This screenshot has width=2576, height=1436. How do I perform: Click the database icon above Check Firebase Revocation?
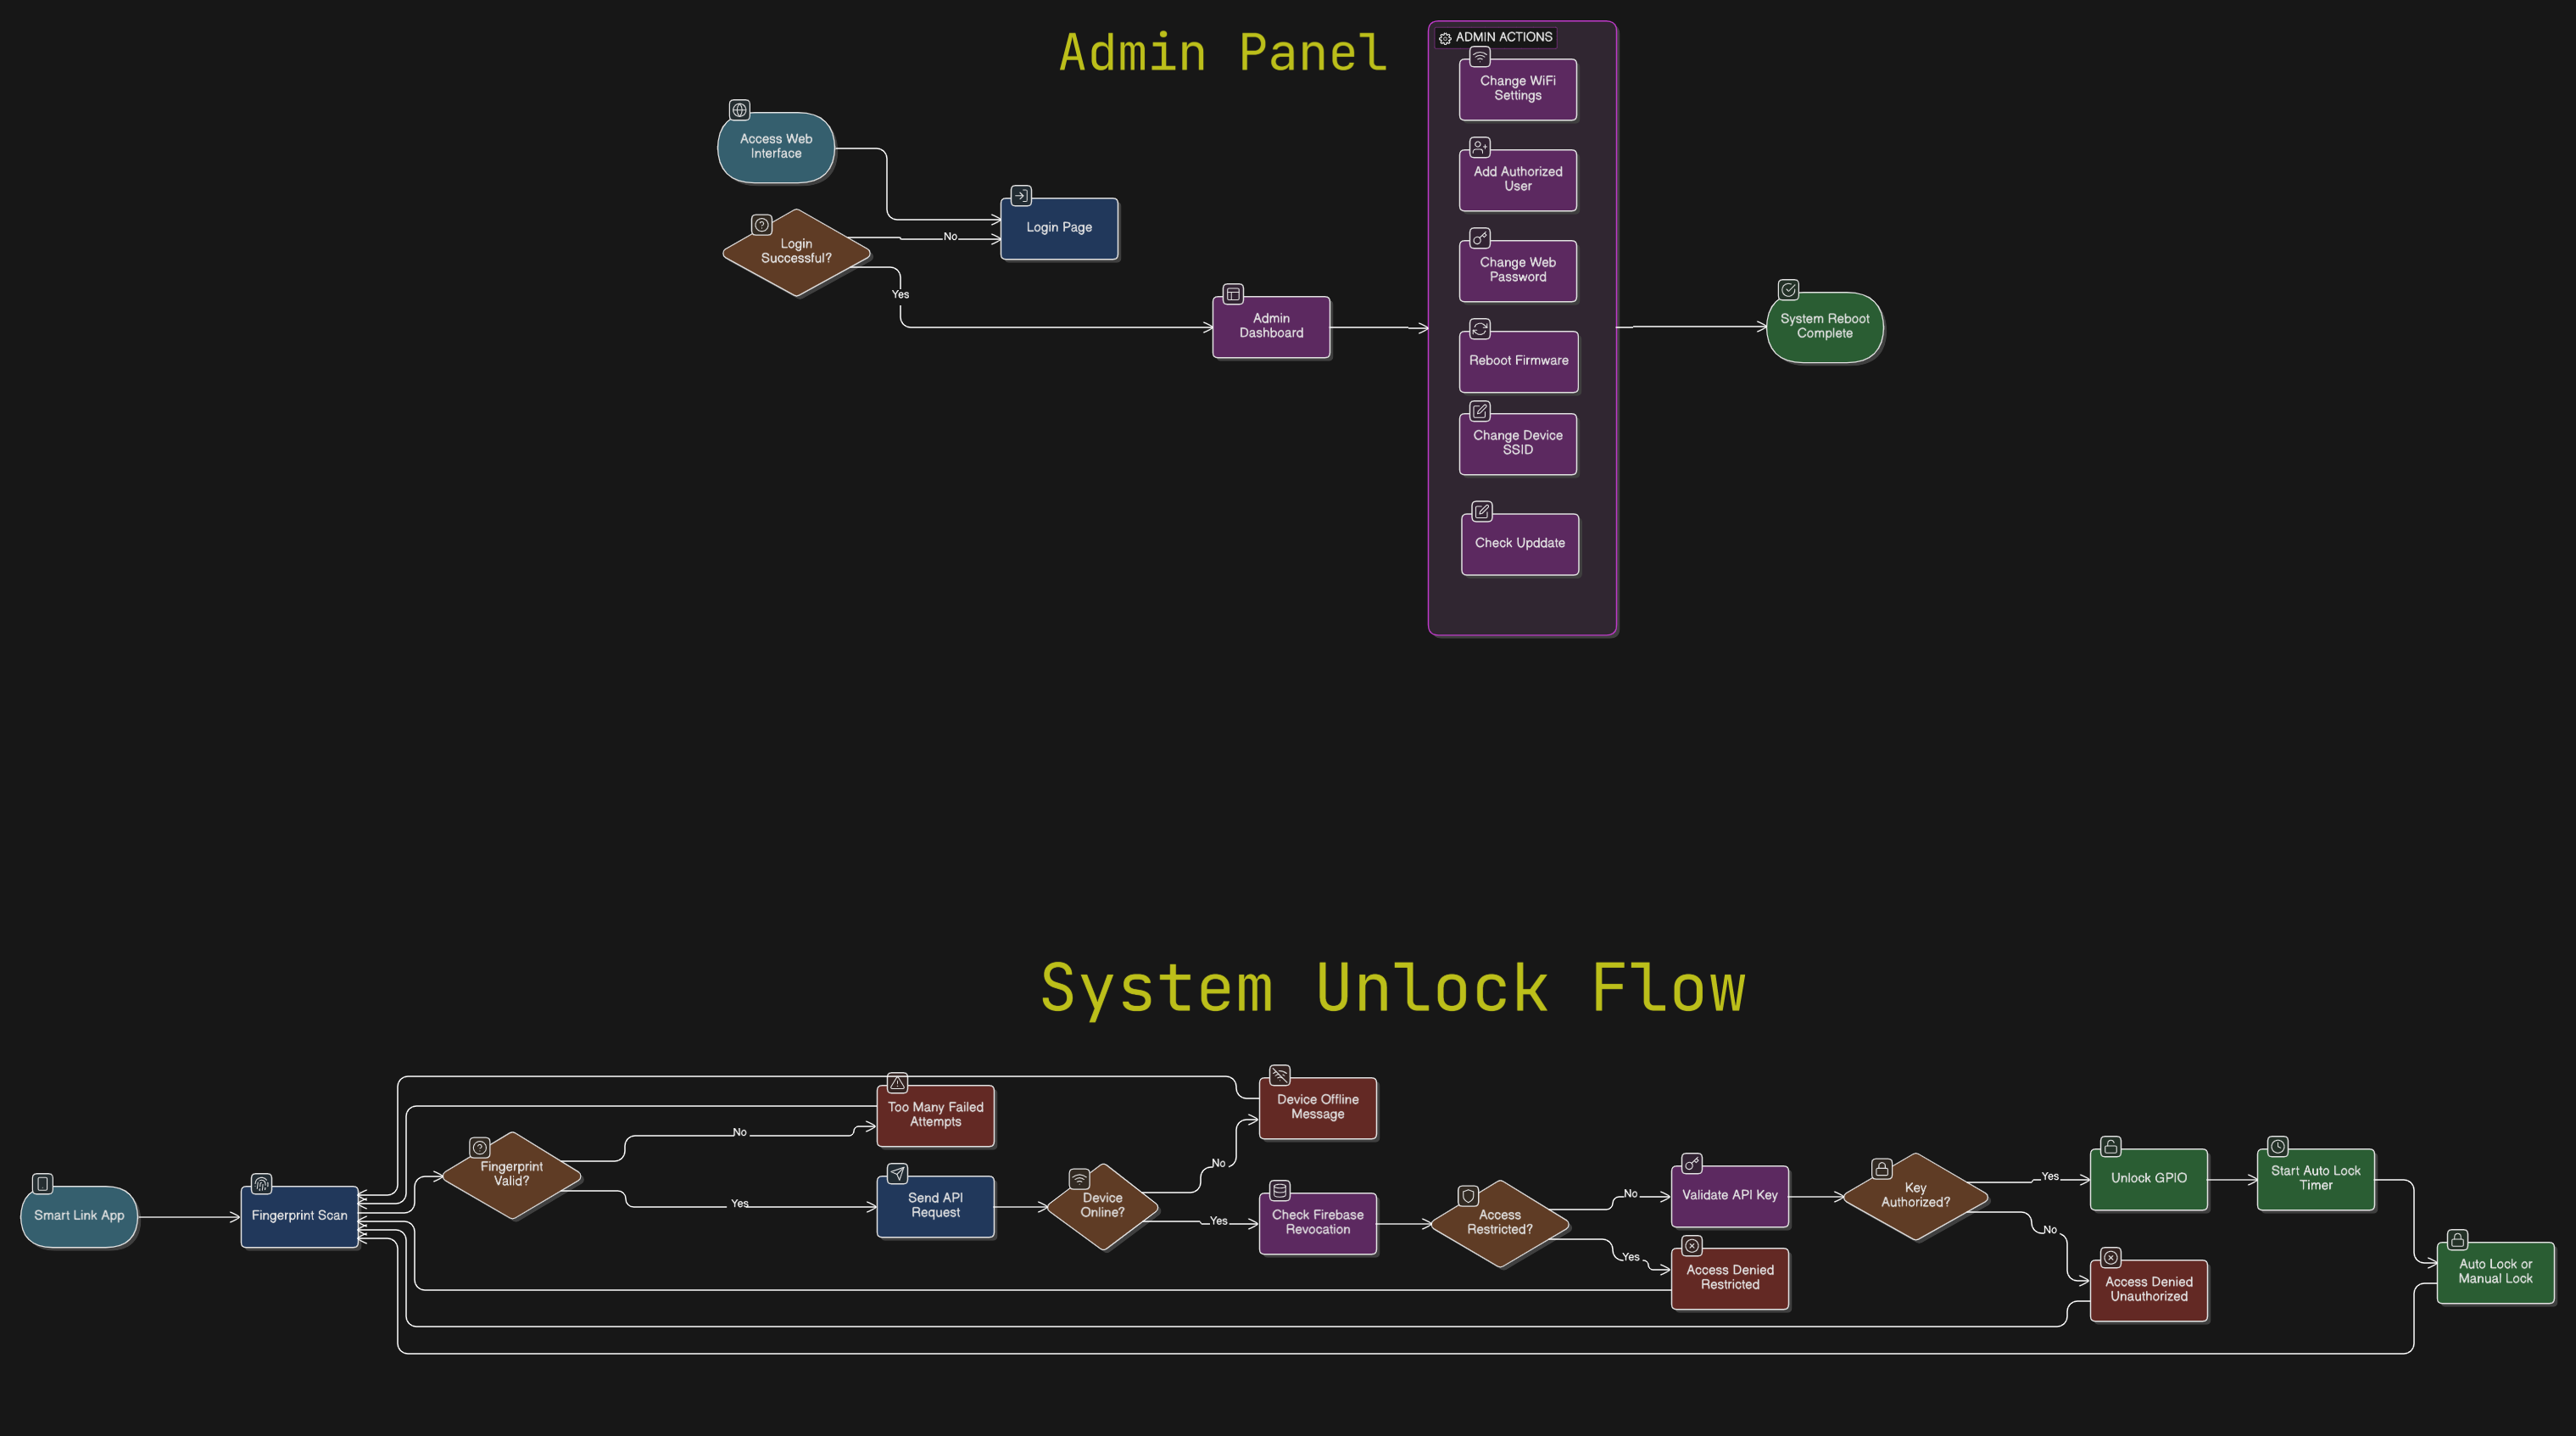pos(1280,1191)
